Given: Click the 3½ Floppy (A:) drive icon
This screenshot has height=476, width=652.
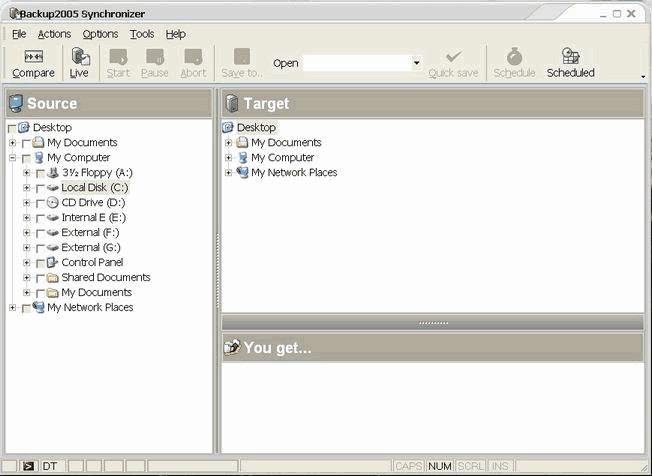Looking at the screenshot, I should [53, 173].
